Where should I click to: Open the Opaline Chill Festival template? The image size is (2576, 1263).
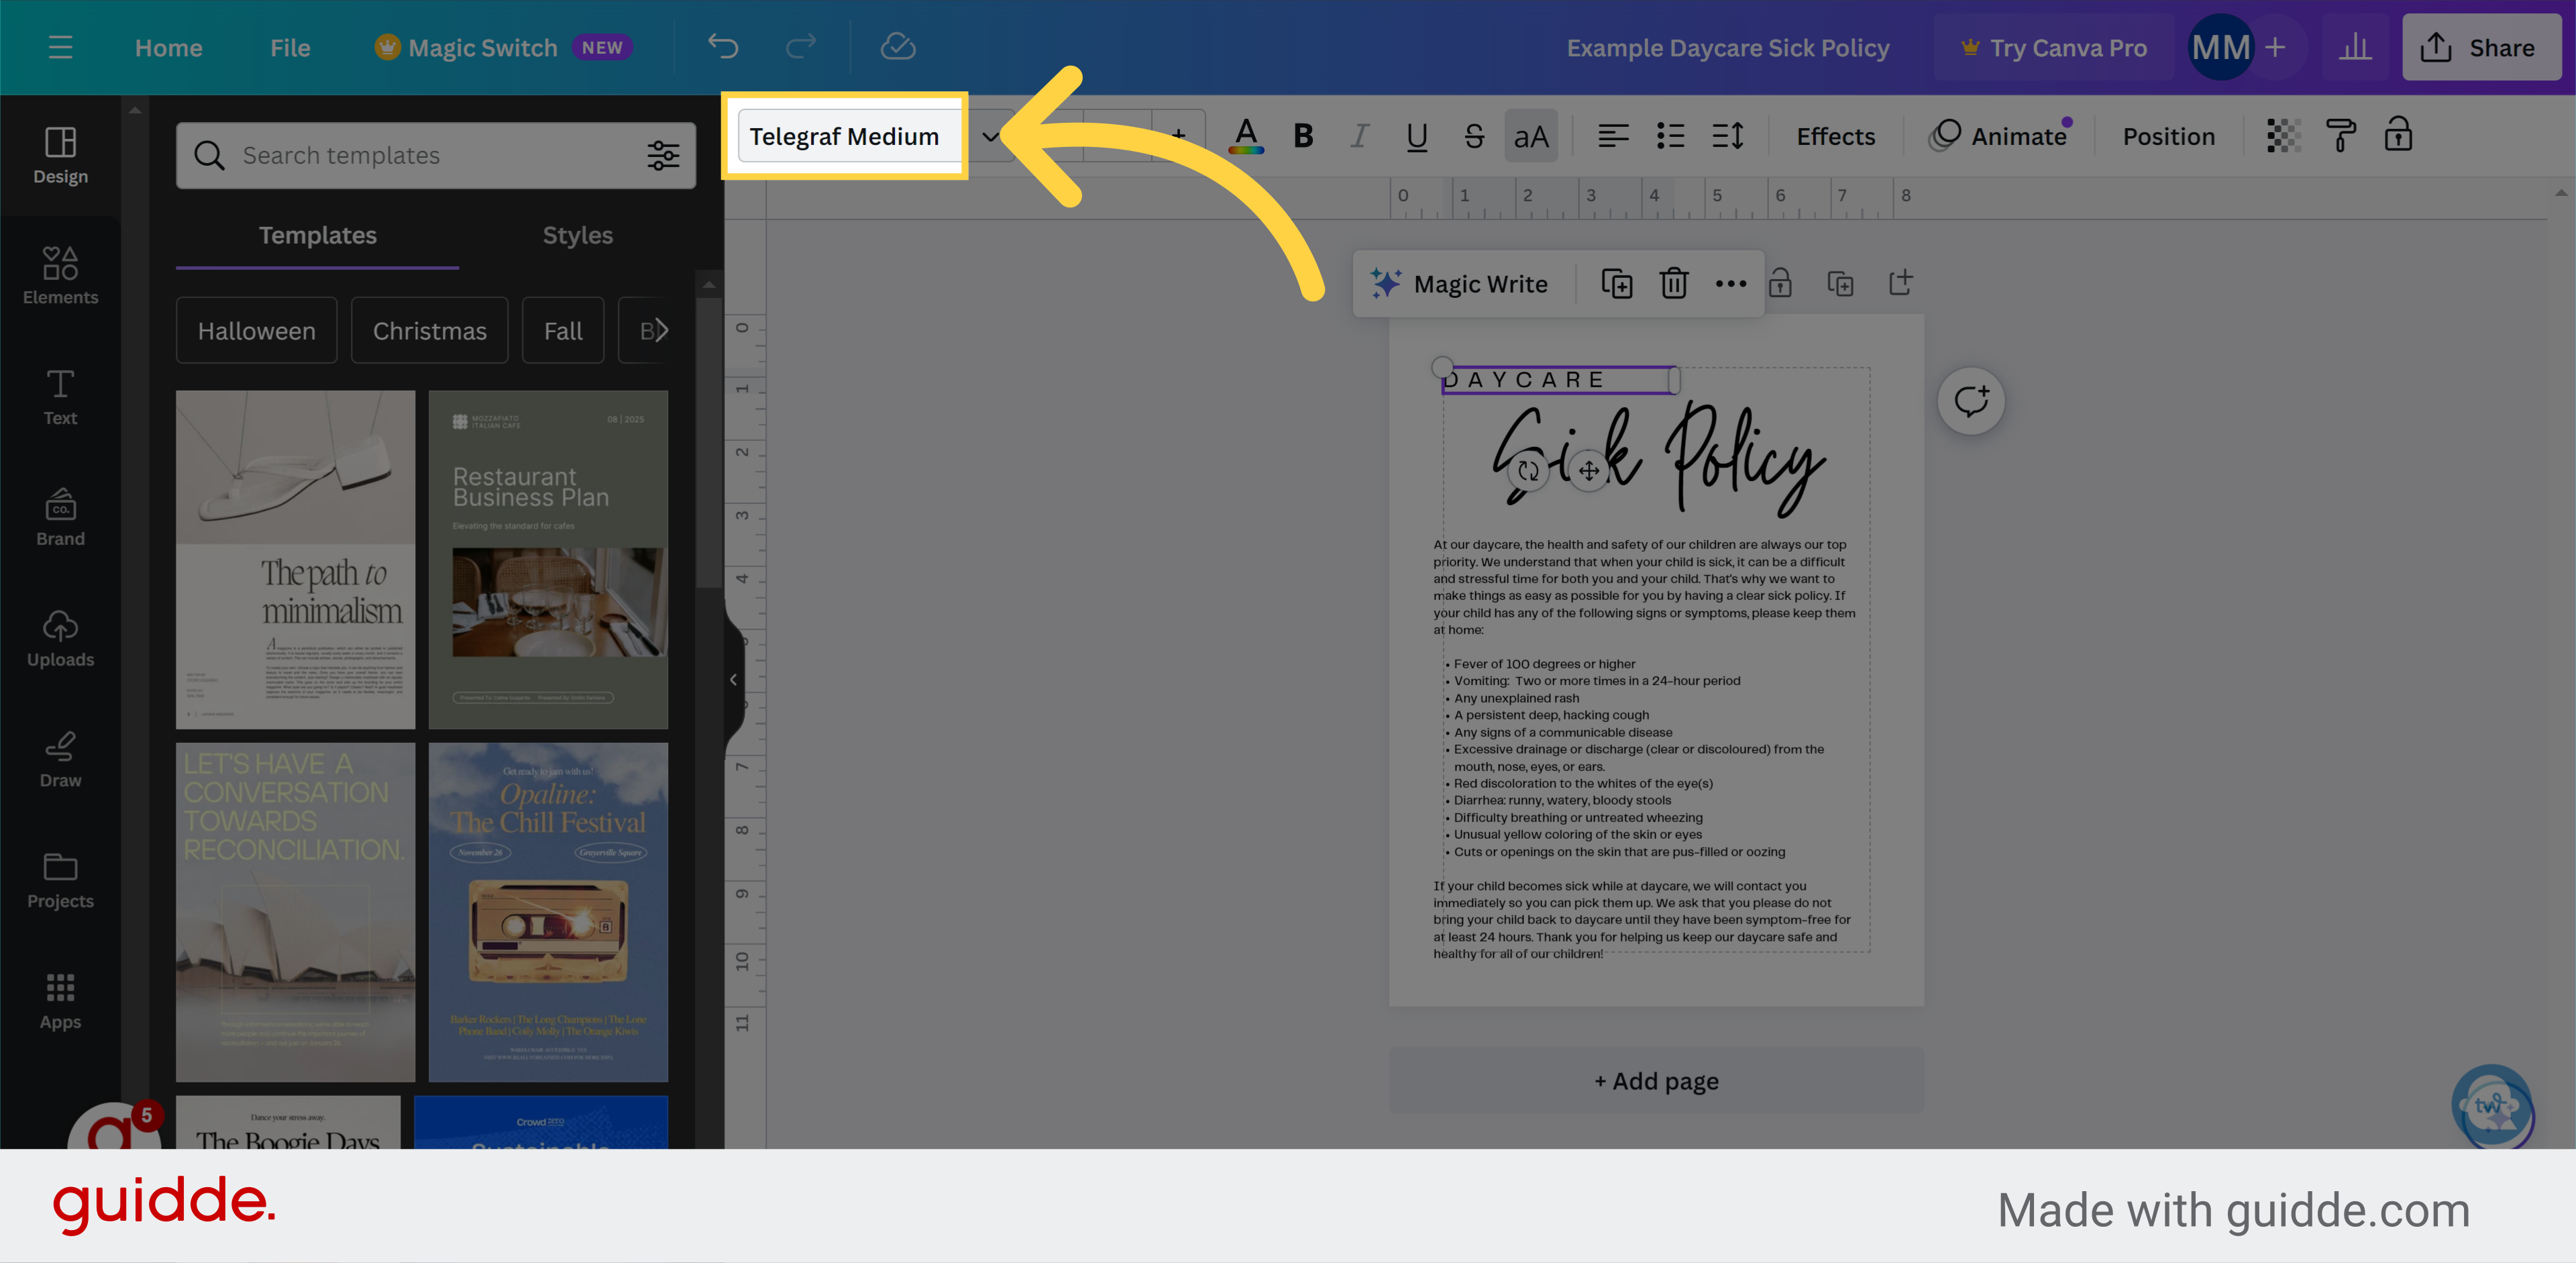pos(548,911)
